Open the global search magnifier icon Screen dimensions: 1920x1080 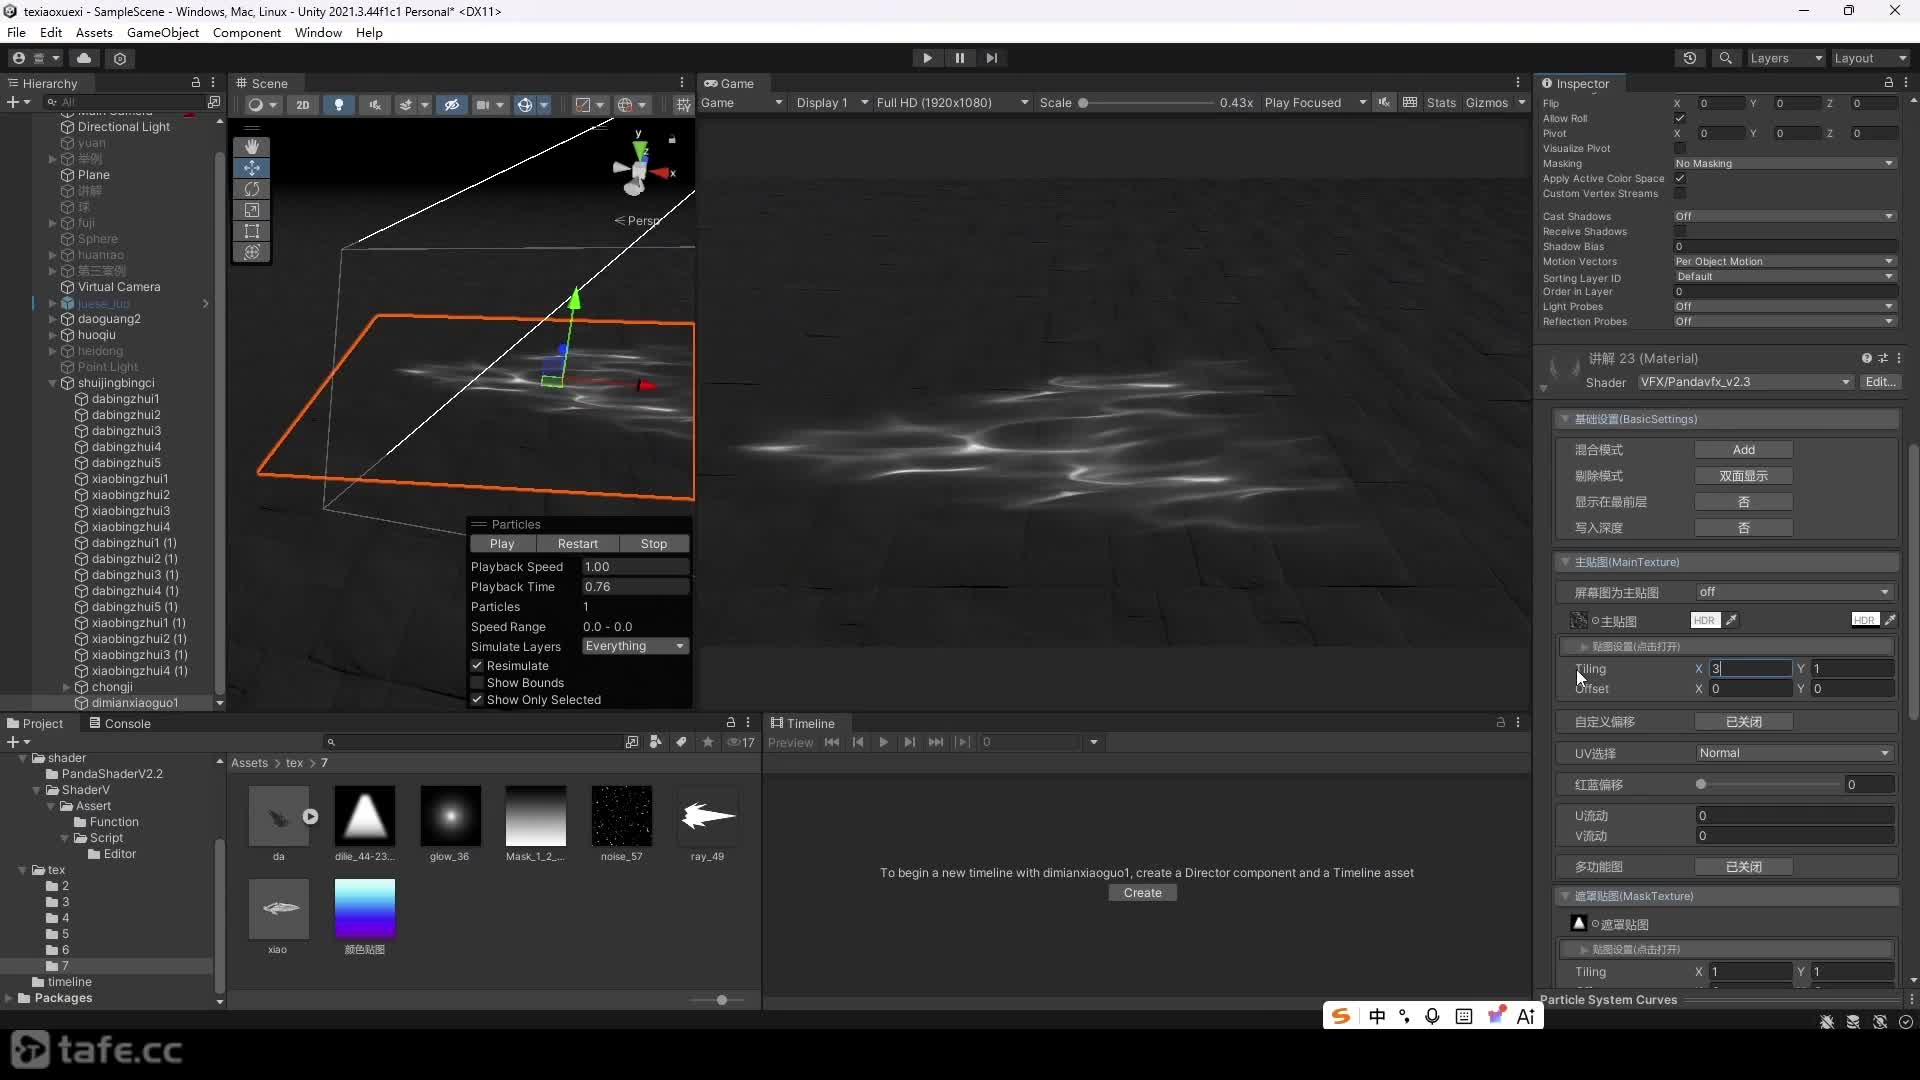(1725, 58)
